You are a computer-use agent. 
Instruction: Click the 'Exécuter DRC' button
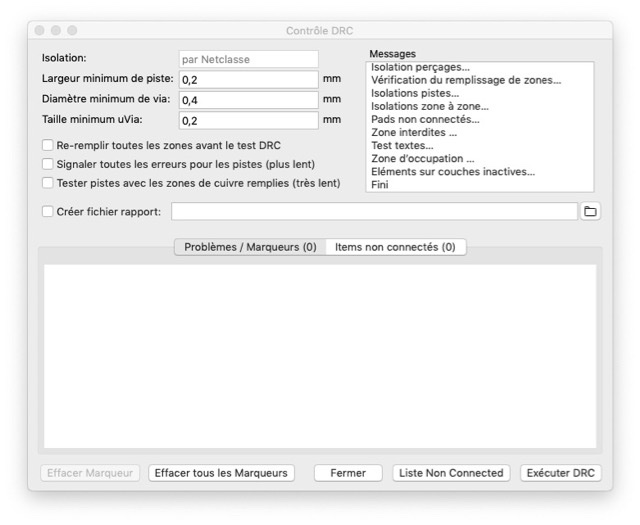pyautogui.click(x=560, y=473)
